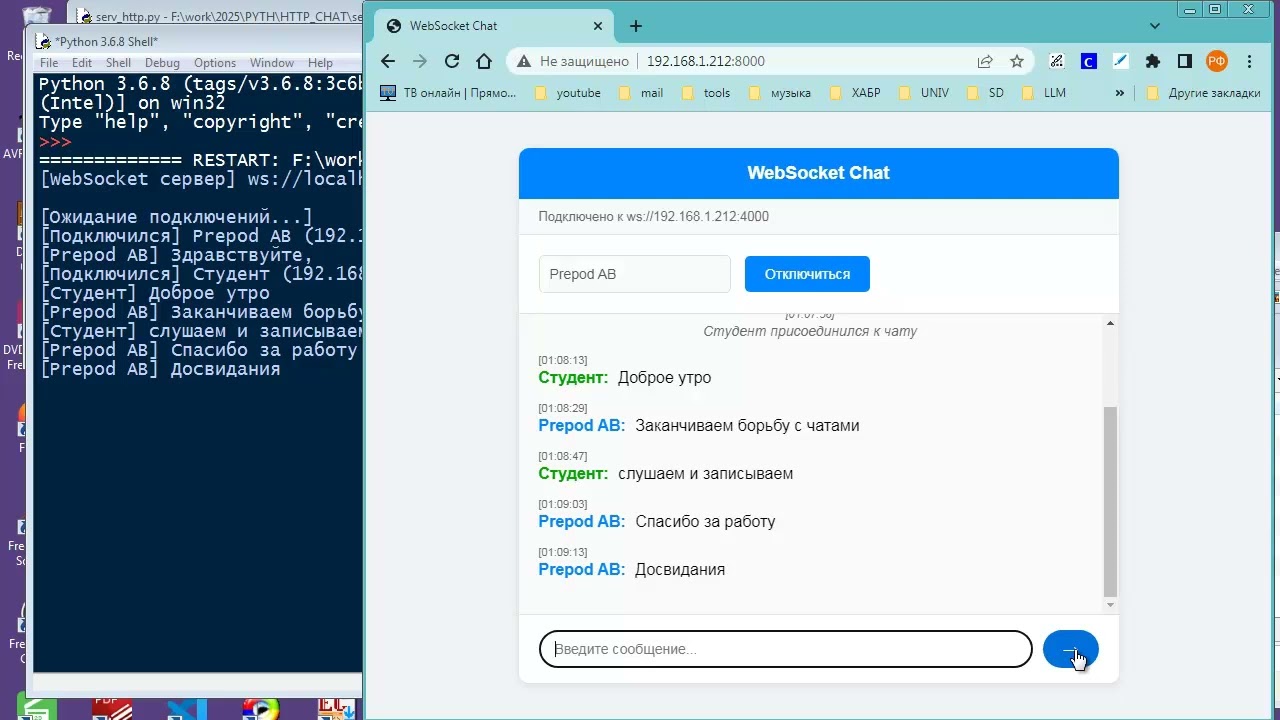Open the browser home page
The width and height of the screenshot is (1280, 720).
[x=484, y=61]
